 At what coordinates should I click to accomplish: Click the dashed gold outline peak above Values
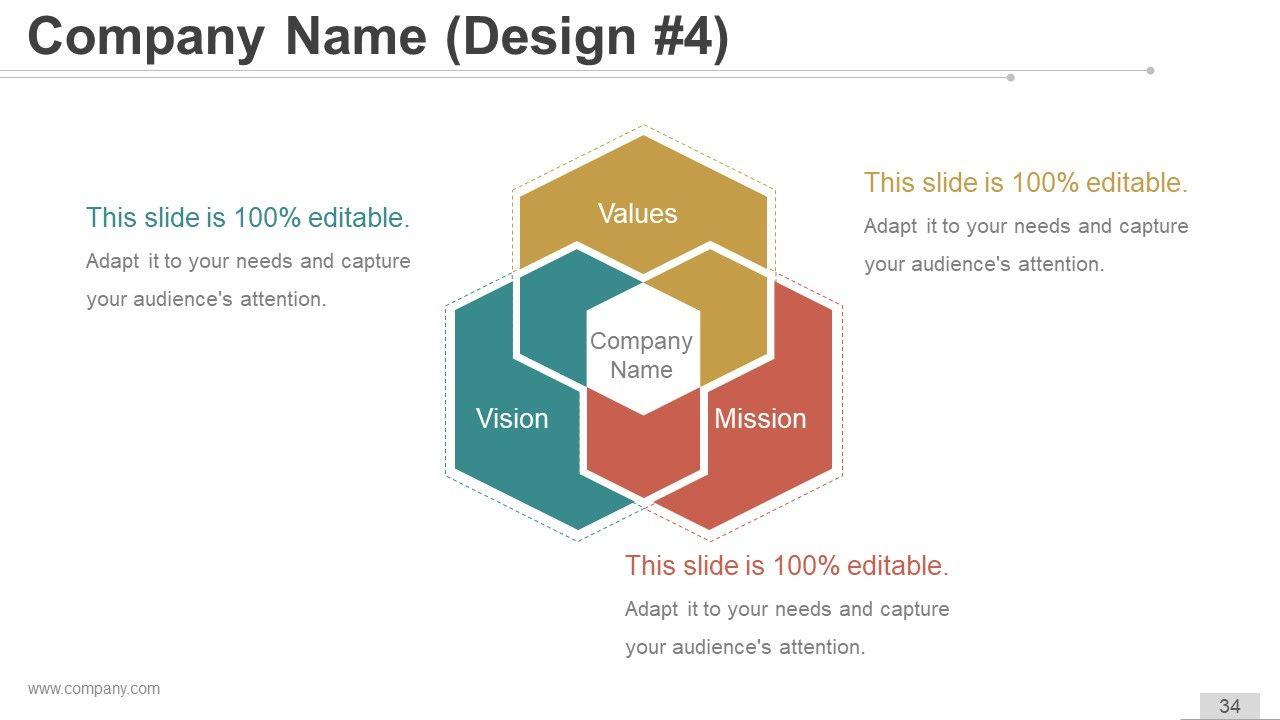pyautogui.click(x=644, y=126)
